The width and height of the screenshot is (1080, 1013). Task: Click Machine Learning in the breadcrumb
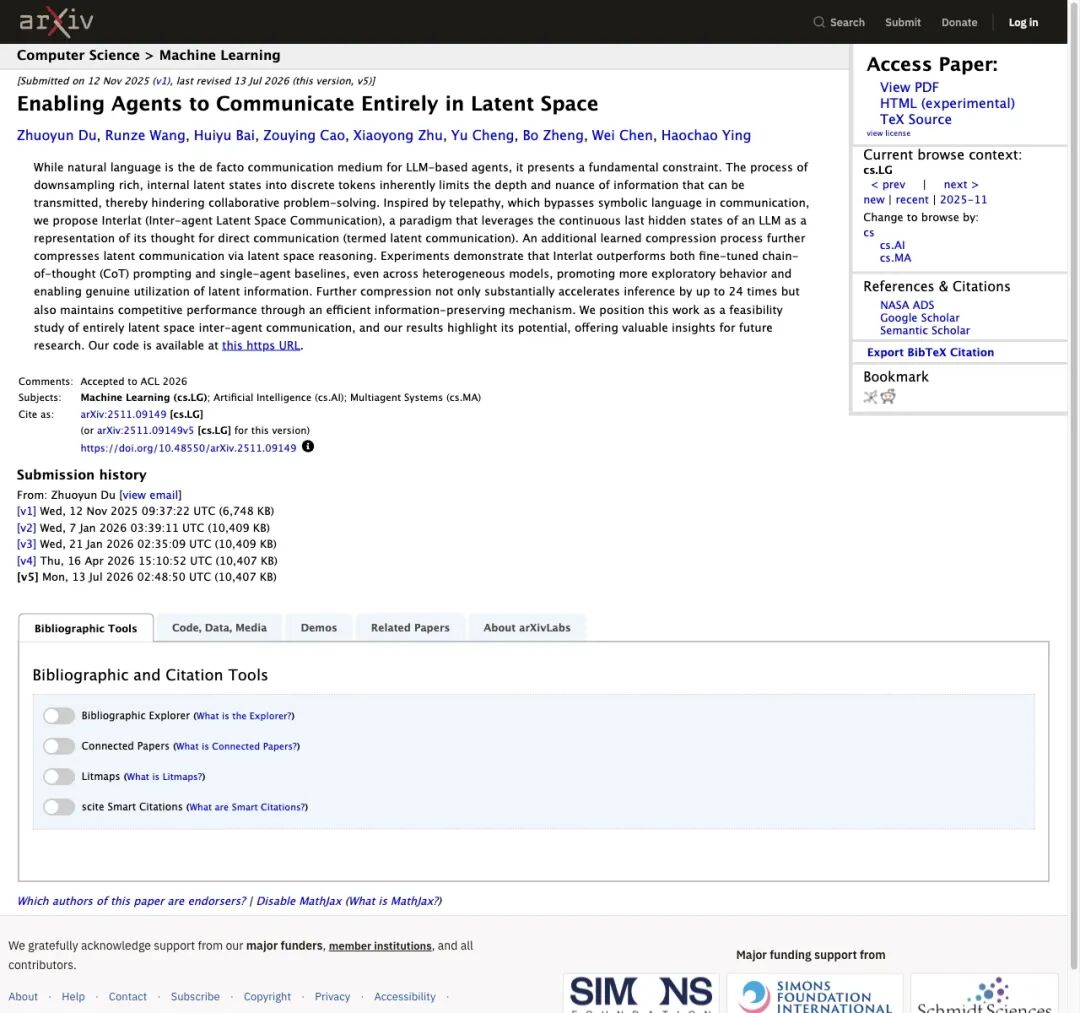(220, 55)
